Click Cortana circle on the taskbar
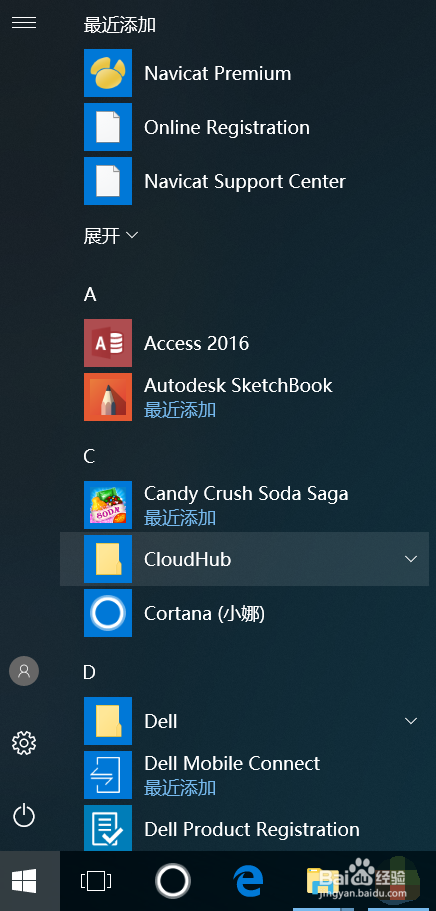Screen dimensions: 436x911 173,881
